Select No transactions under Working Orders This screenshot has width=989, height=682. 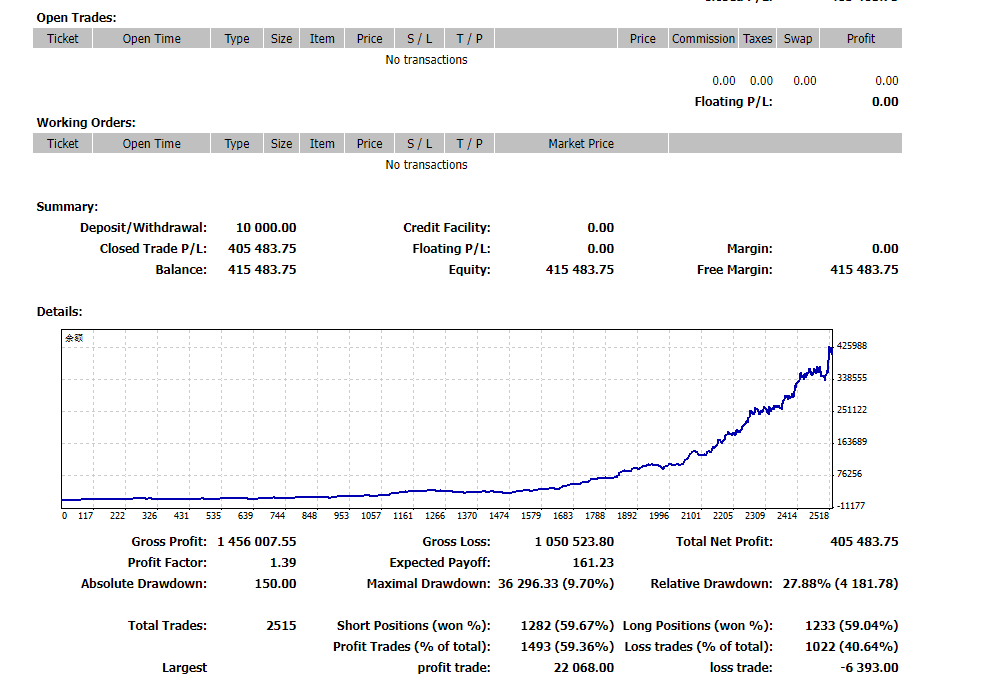click(426, 164)
